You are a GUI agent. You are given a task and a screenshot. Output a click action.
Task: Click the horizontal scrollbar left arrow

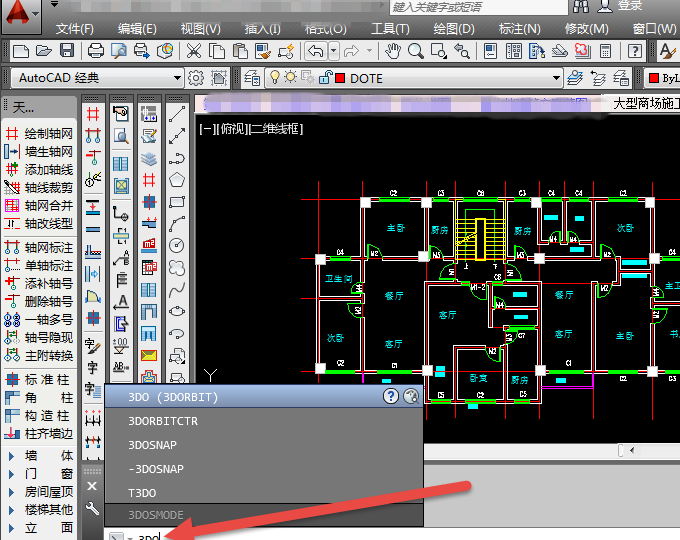pyautogui.click(x=632, y=451)
